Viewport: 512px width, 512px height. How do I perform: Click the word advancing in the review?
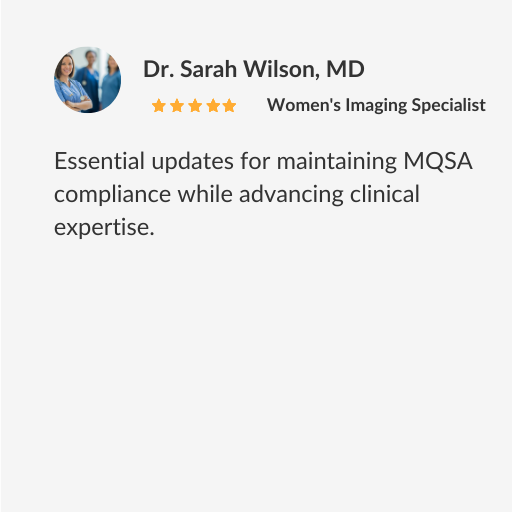click(291, 195)
